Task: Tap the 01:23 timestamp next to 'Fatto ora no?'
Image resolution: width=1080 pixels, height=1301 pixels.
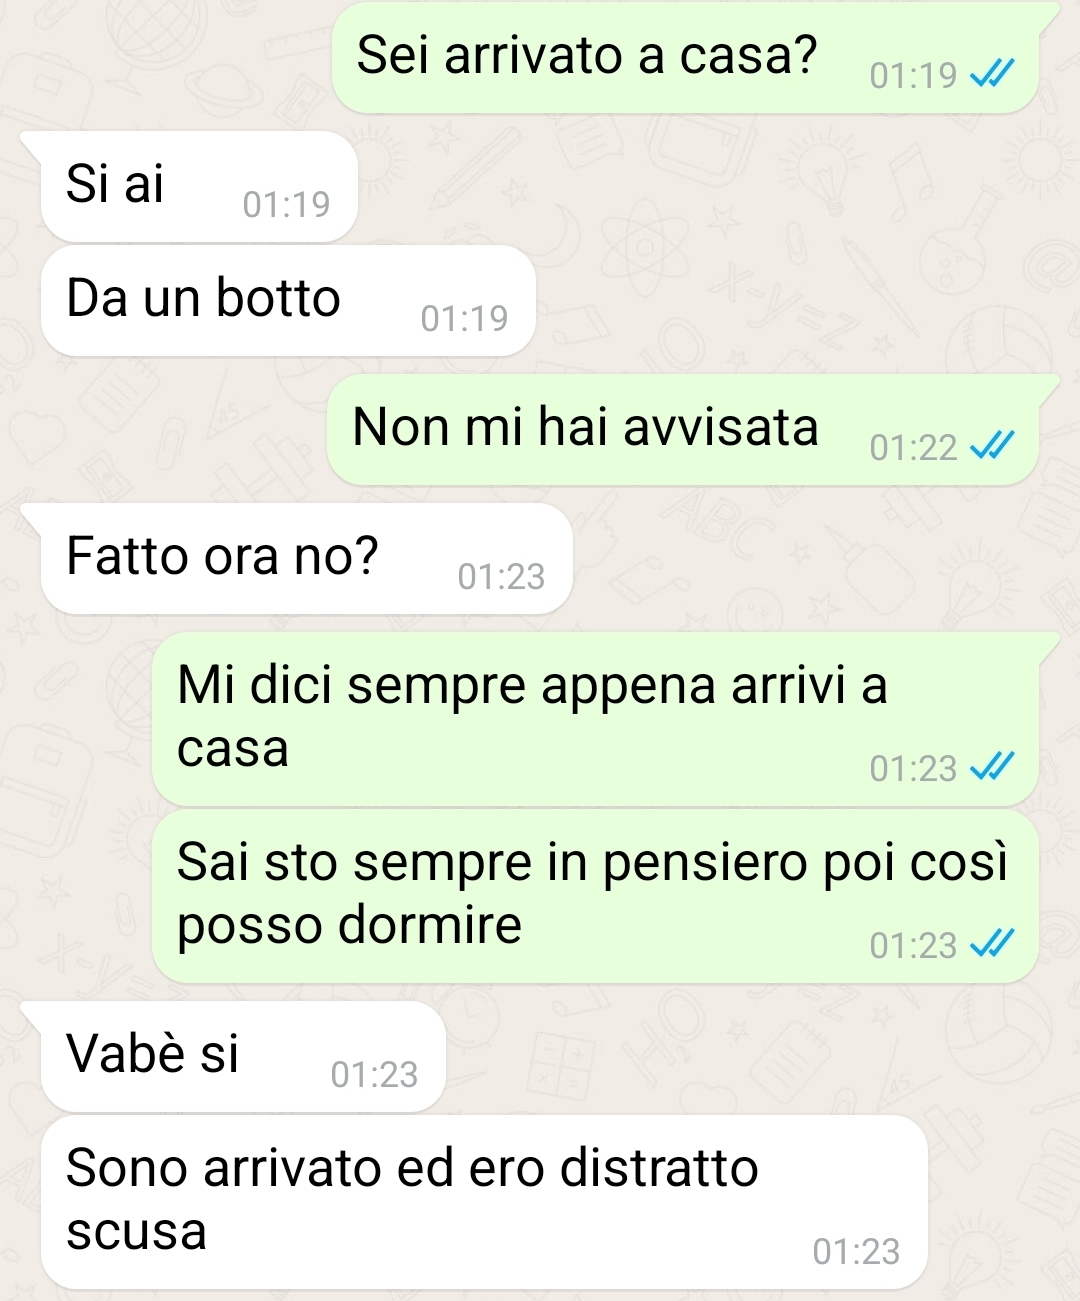Action: point(501,576)
